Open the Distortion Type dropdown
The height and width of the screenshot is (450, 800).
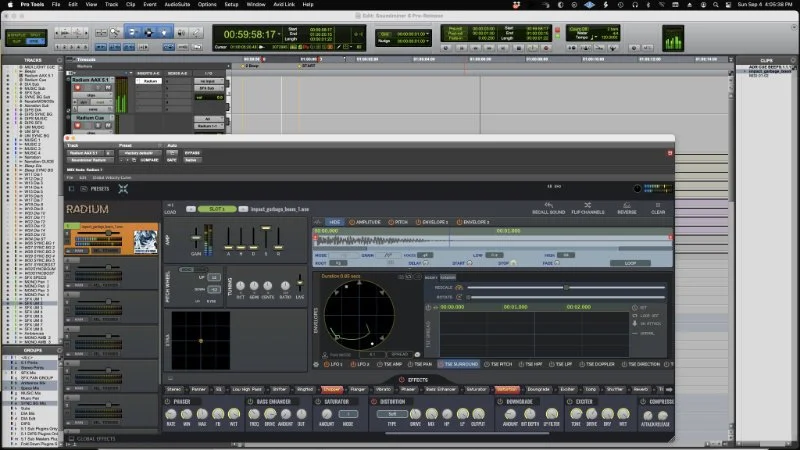392,414
